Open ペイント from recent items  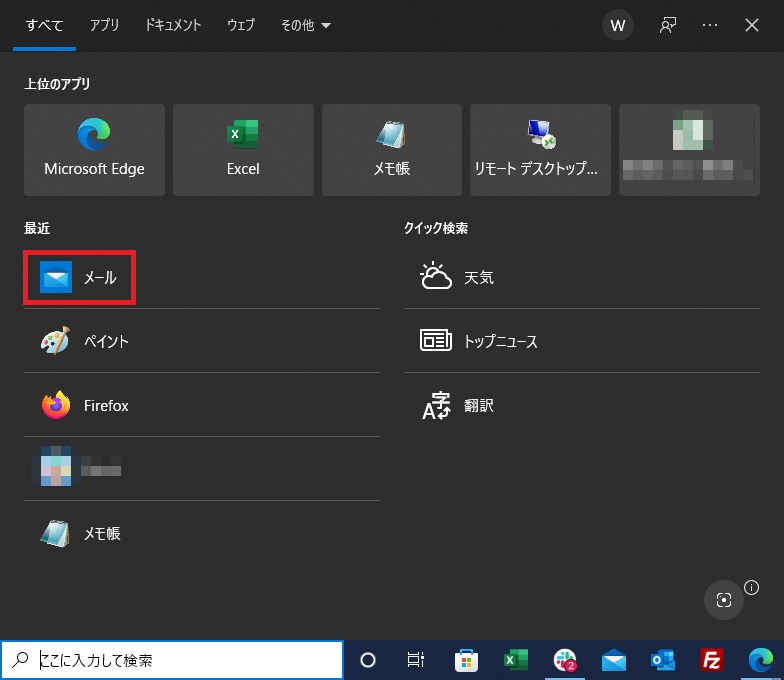(x=202, y=342)
